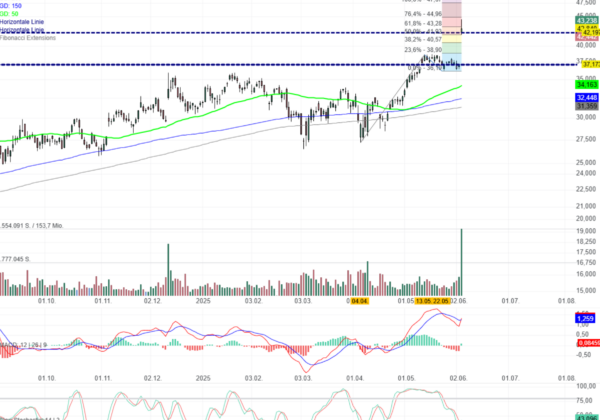Click the '76,4% - 44,96' Fibonacci level label

(423, 14)
